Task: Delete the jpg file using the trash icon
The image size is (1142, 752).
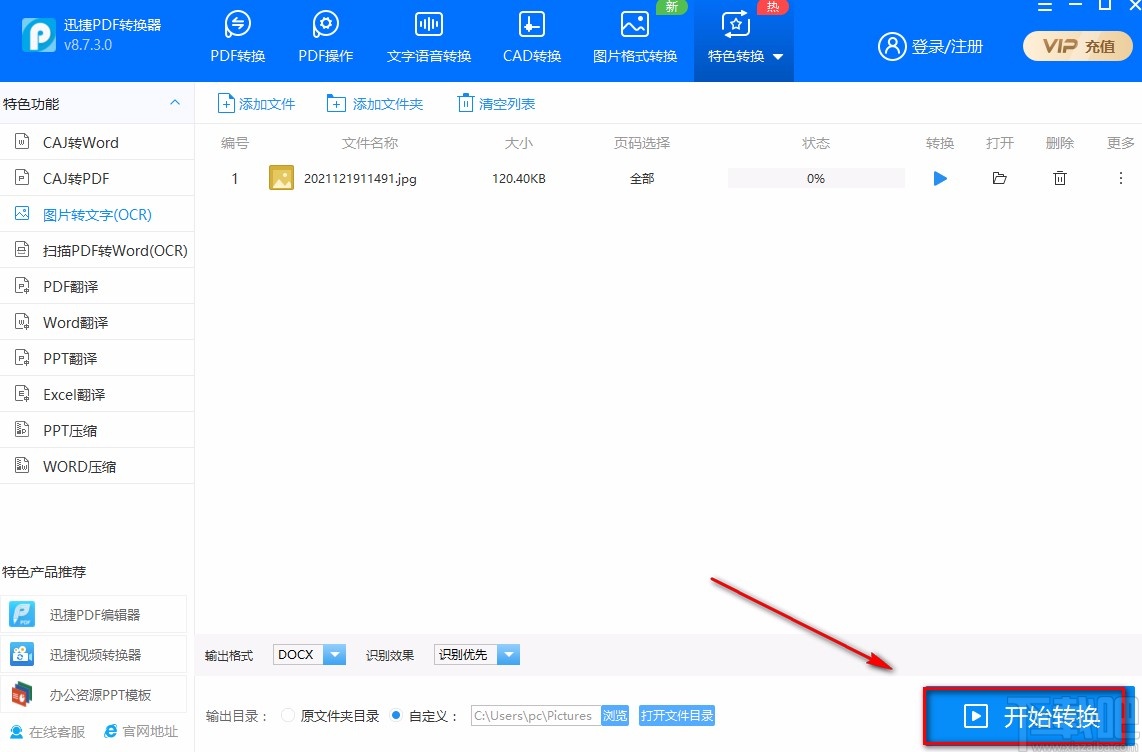Action: (1059, 178)
